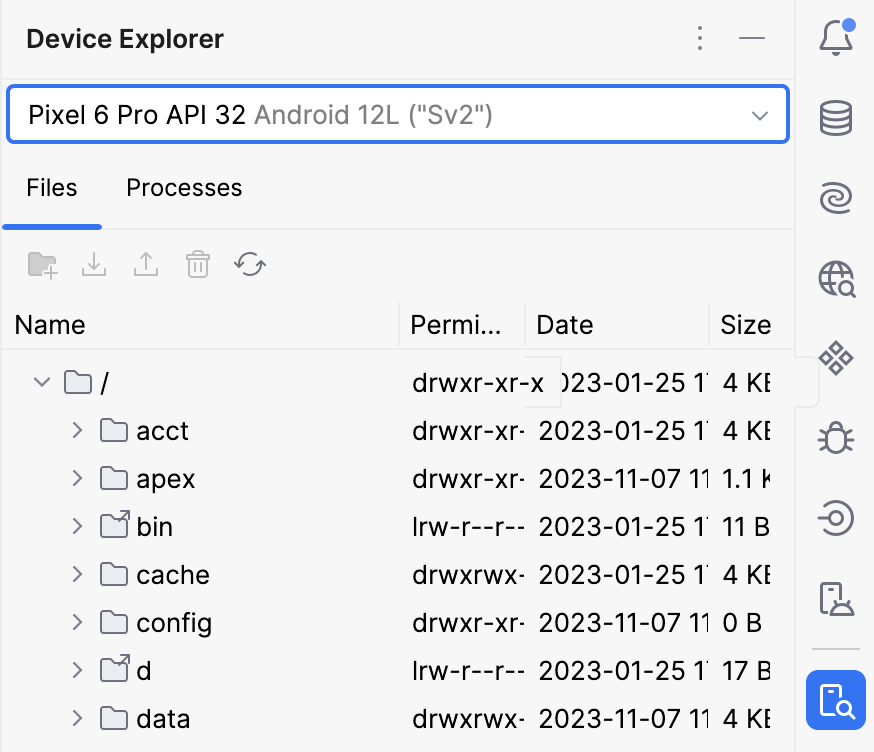Expand the data folder chevron
Viewport: 874px width, 752px height.
(x=77, y=718)
